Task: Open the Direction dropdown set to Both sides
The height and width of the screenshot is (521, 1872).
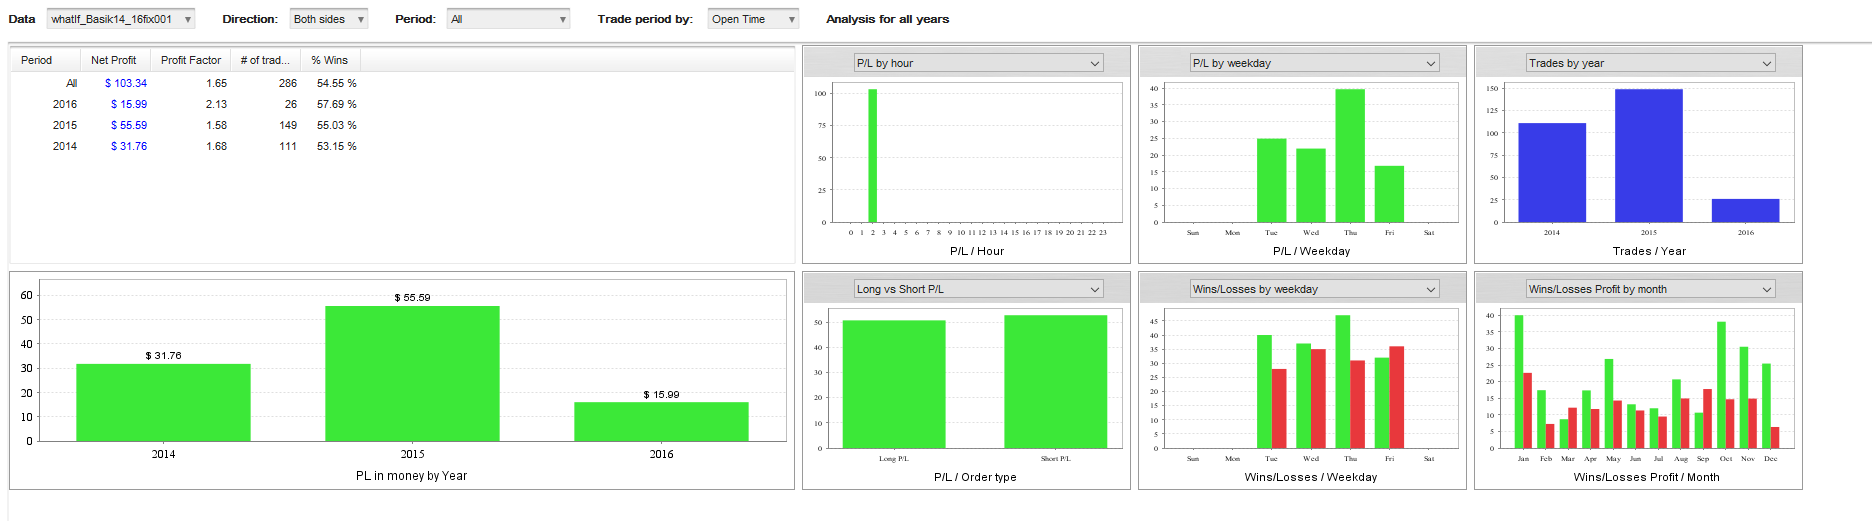Action: 329,19
